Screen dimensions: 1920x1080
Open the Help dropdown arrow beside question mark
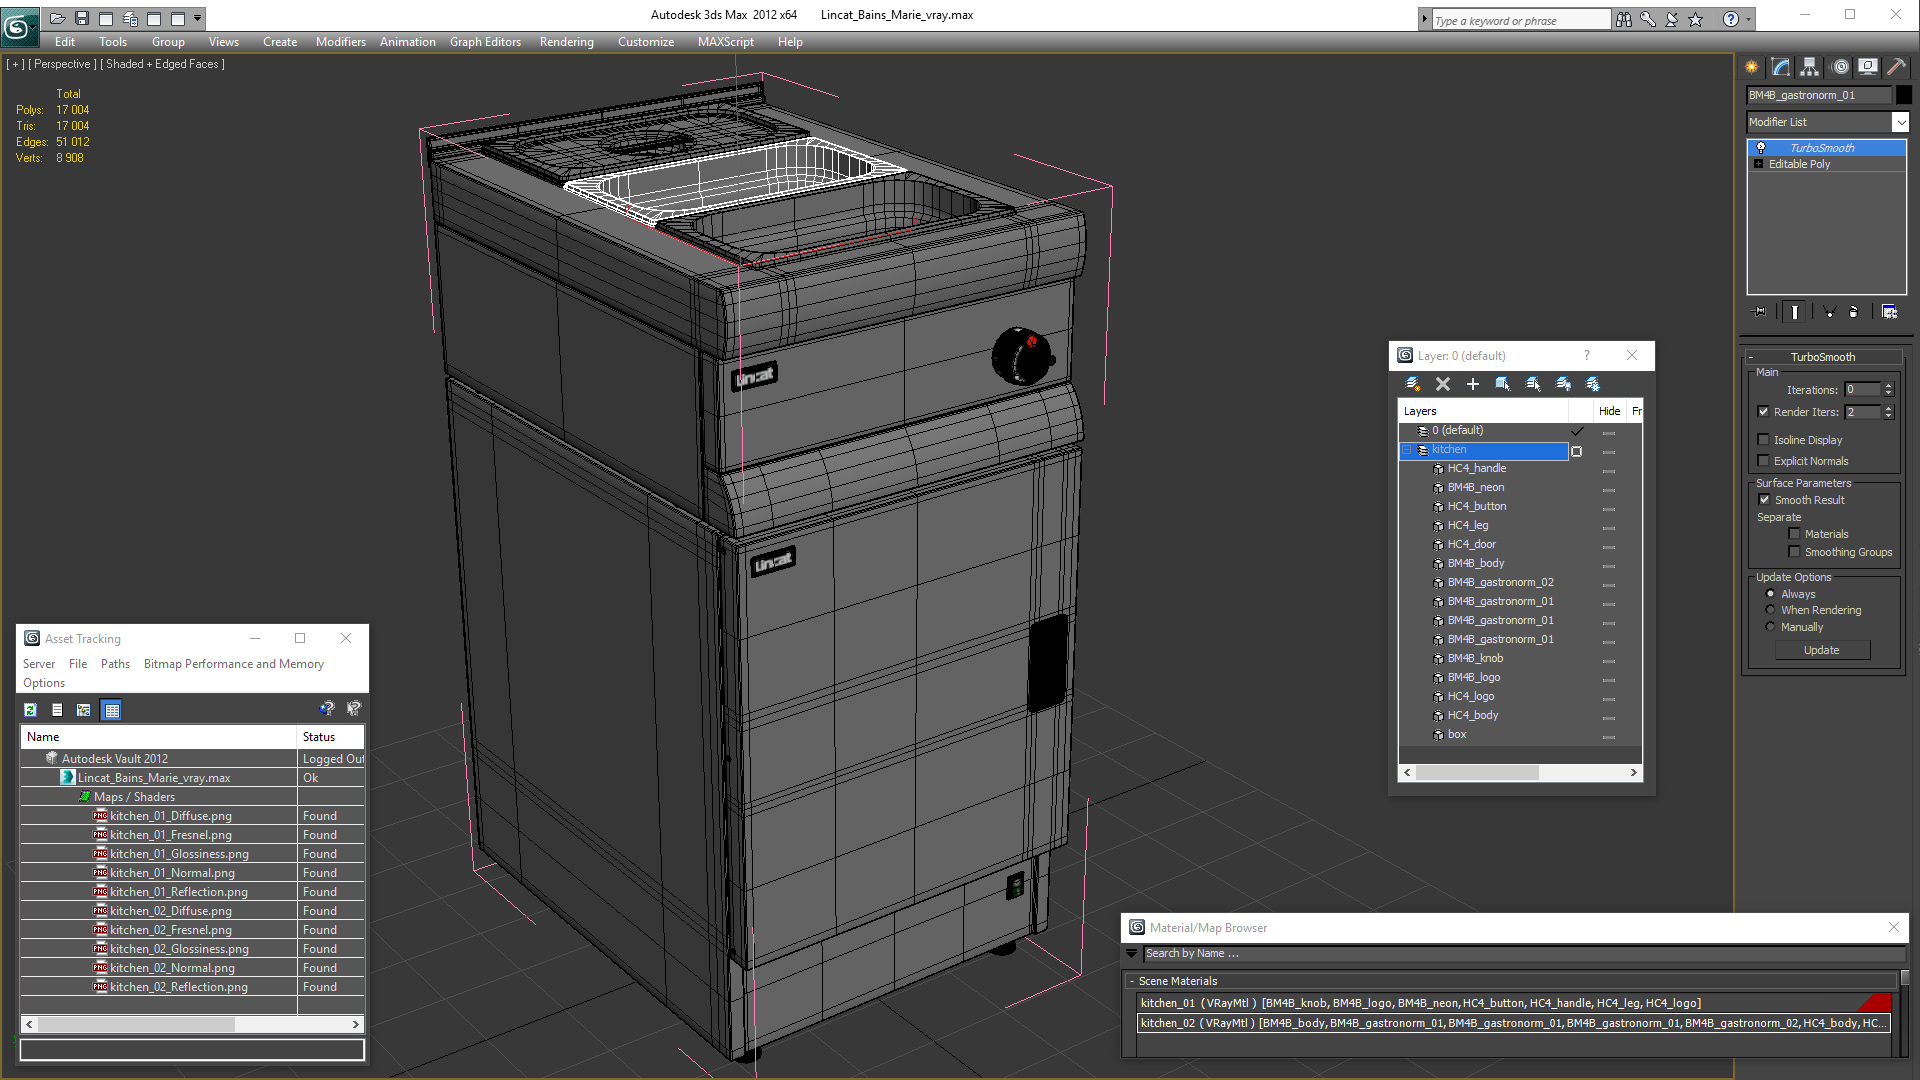pos(1748,19)
